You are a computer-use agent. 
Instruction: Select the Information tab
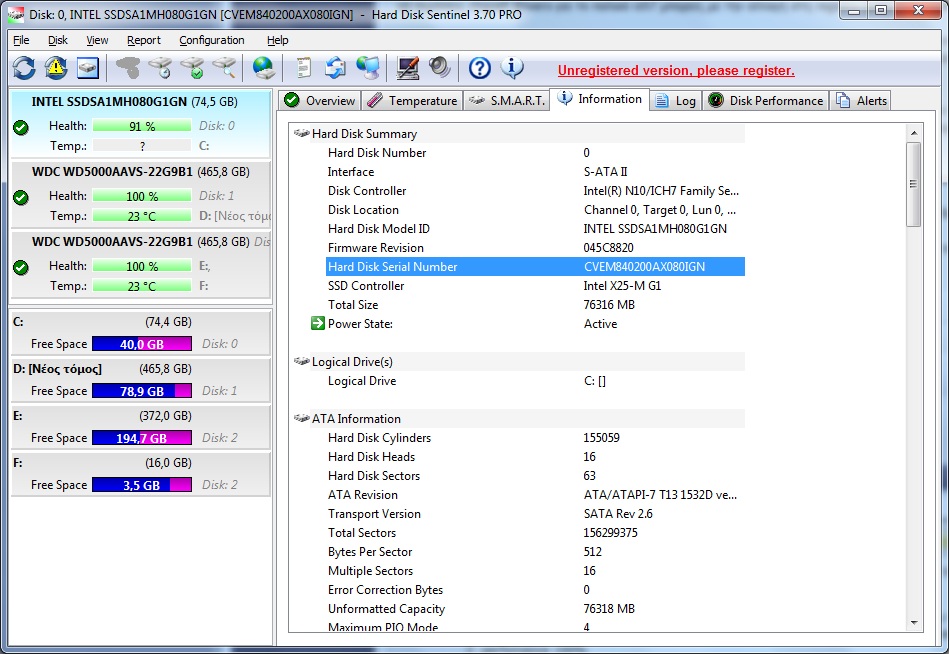click(x=600, y=99)
